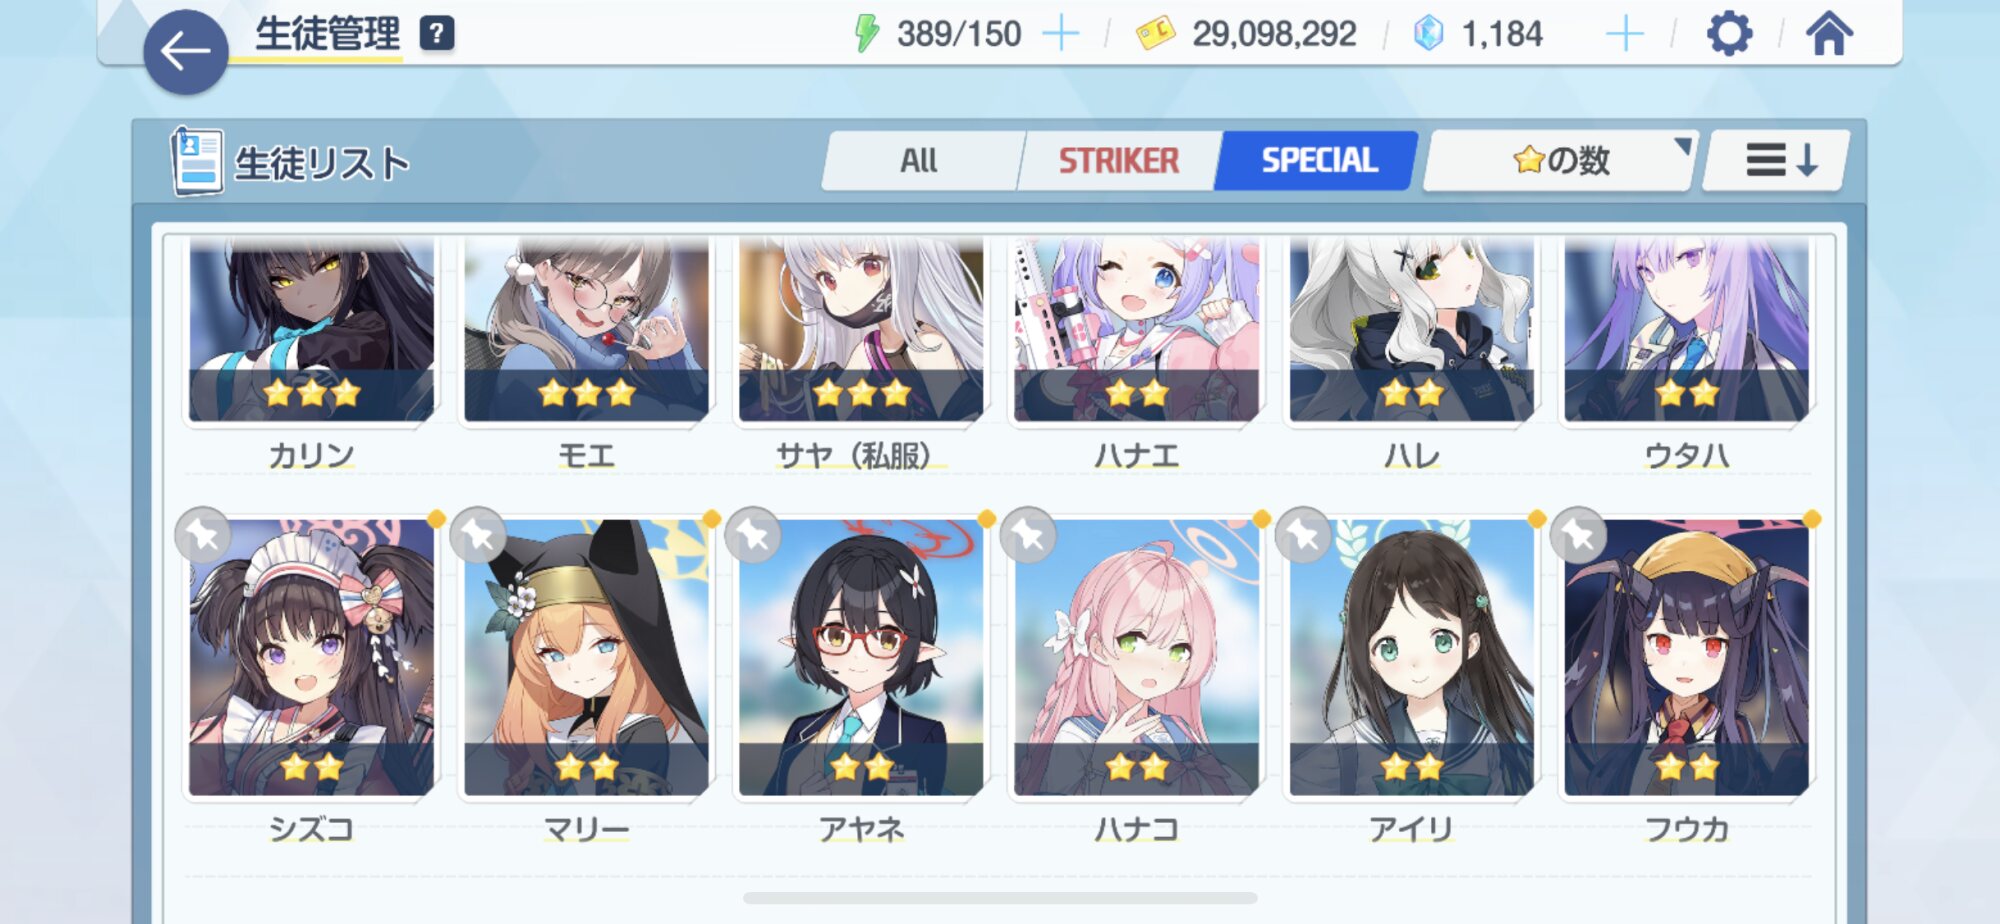Tap the blue gem currency icon

[1429, 34]
